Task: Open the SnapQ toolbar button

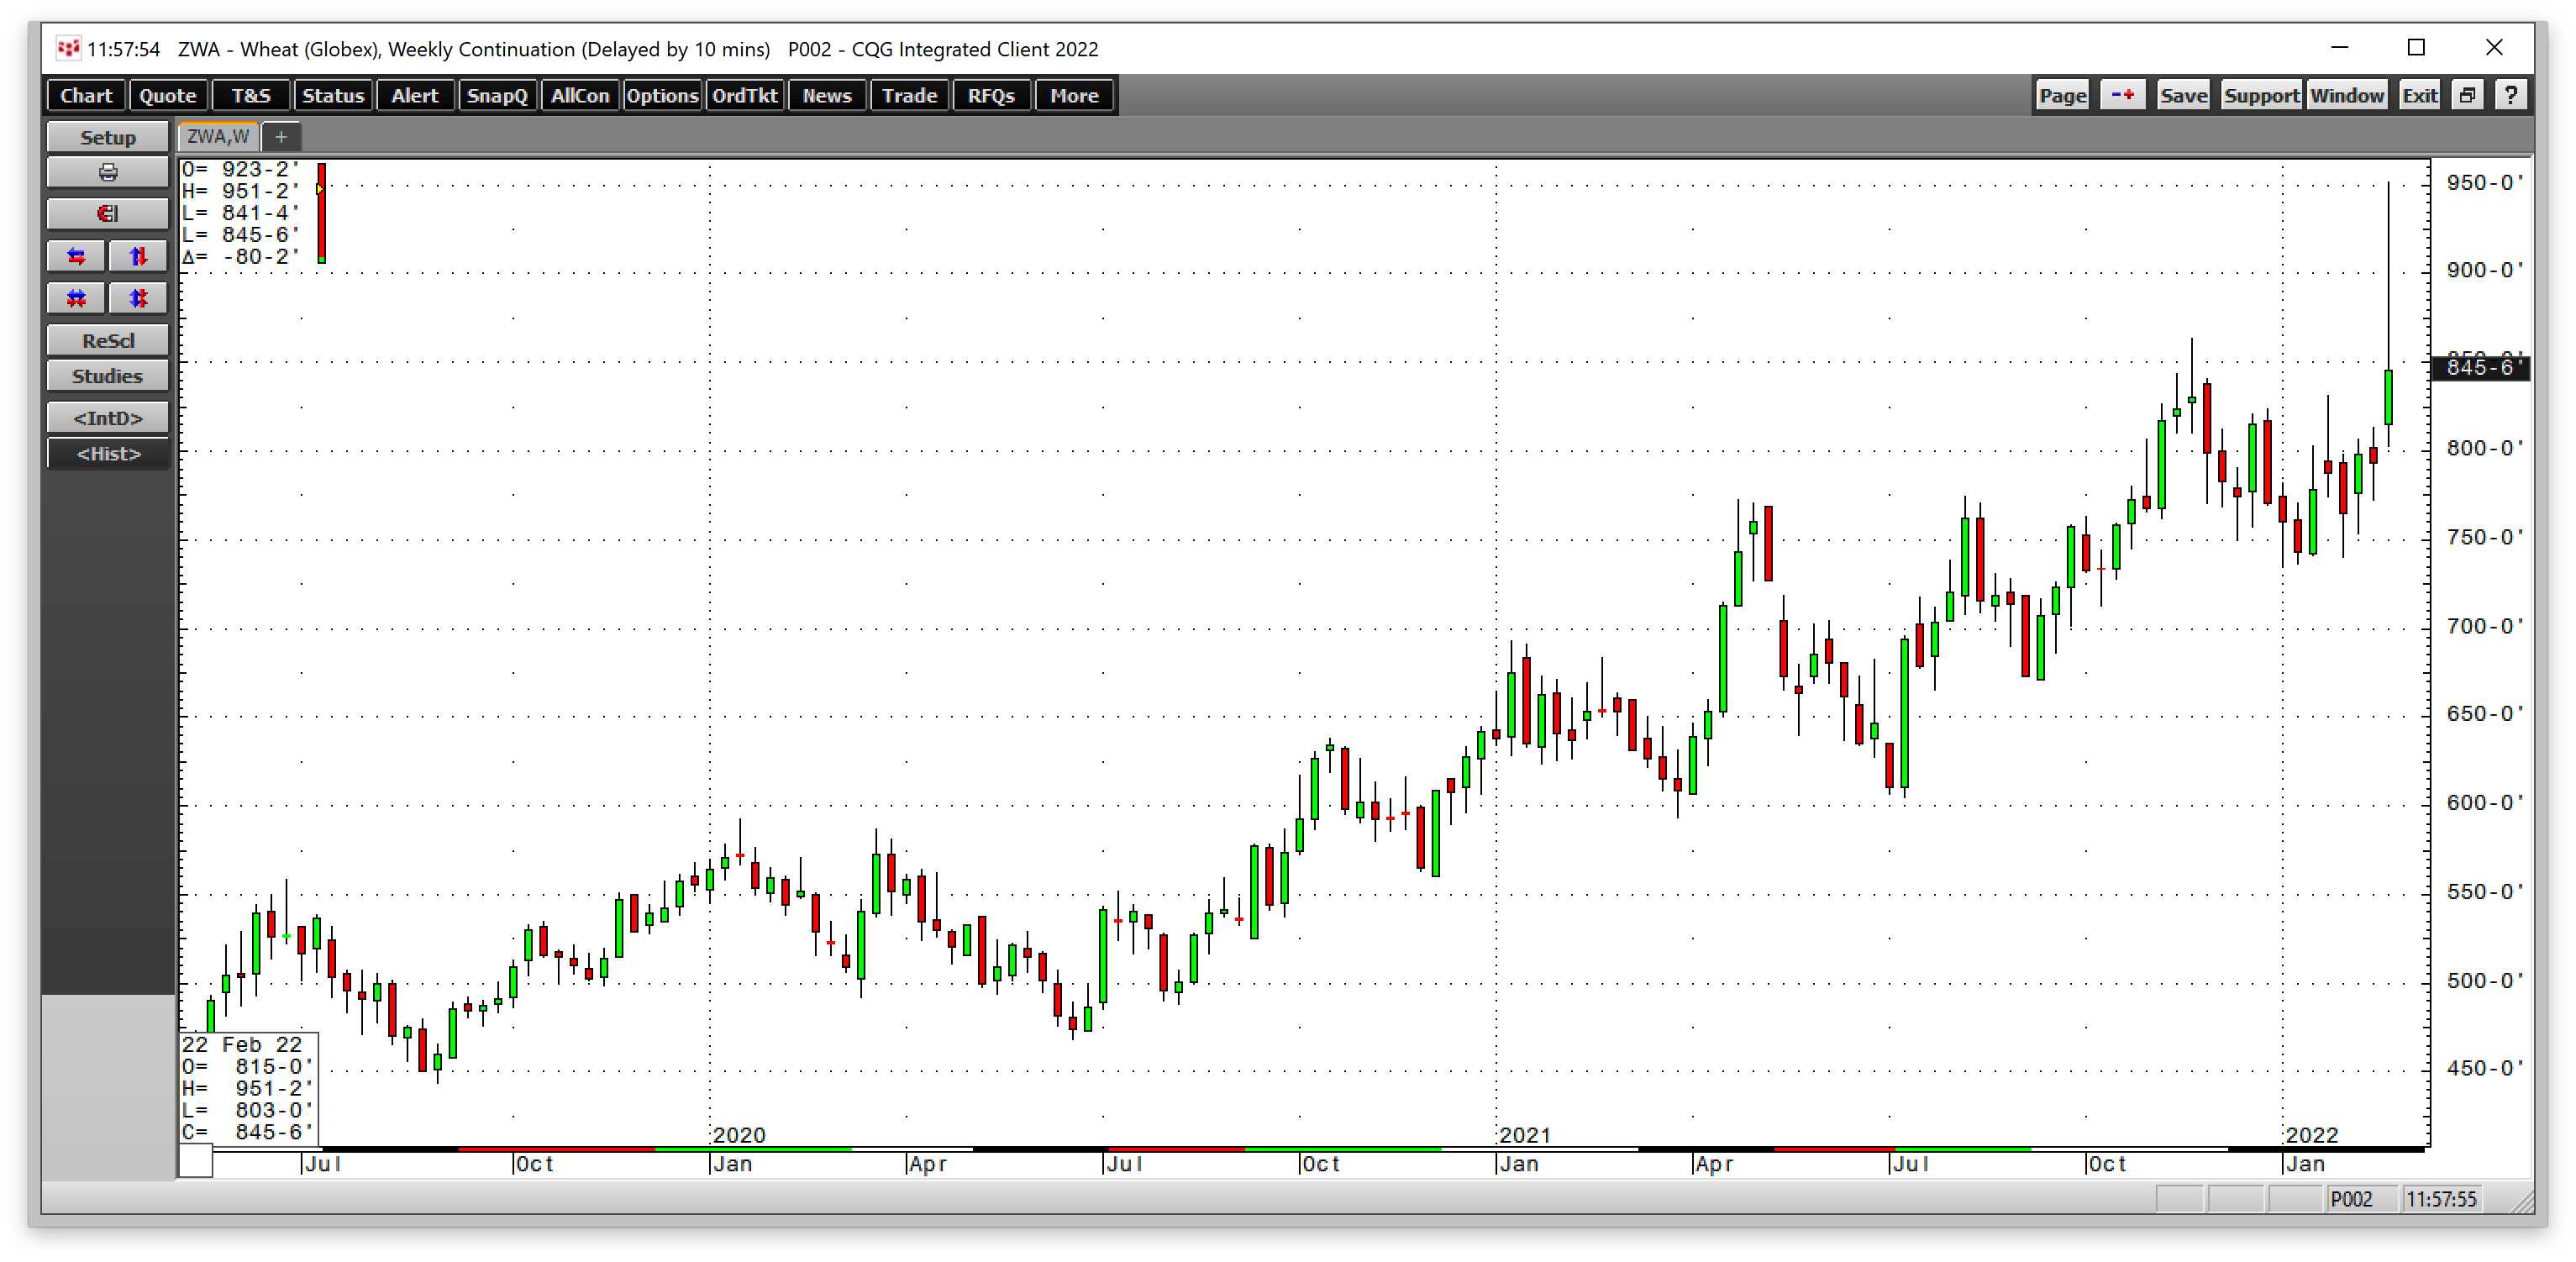Action: pyautogui.click(x=497, y=96)
